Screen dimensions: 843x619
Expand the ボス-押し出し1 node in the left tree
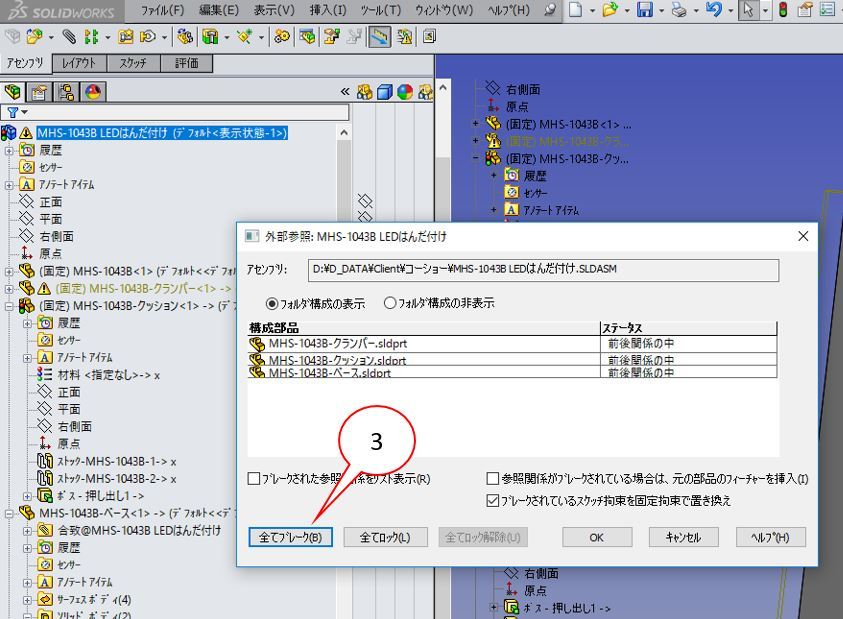click(x=27, y=496)
